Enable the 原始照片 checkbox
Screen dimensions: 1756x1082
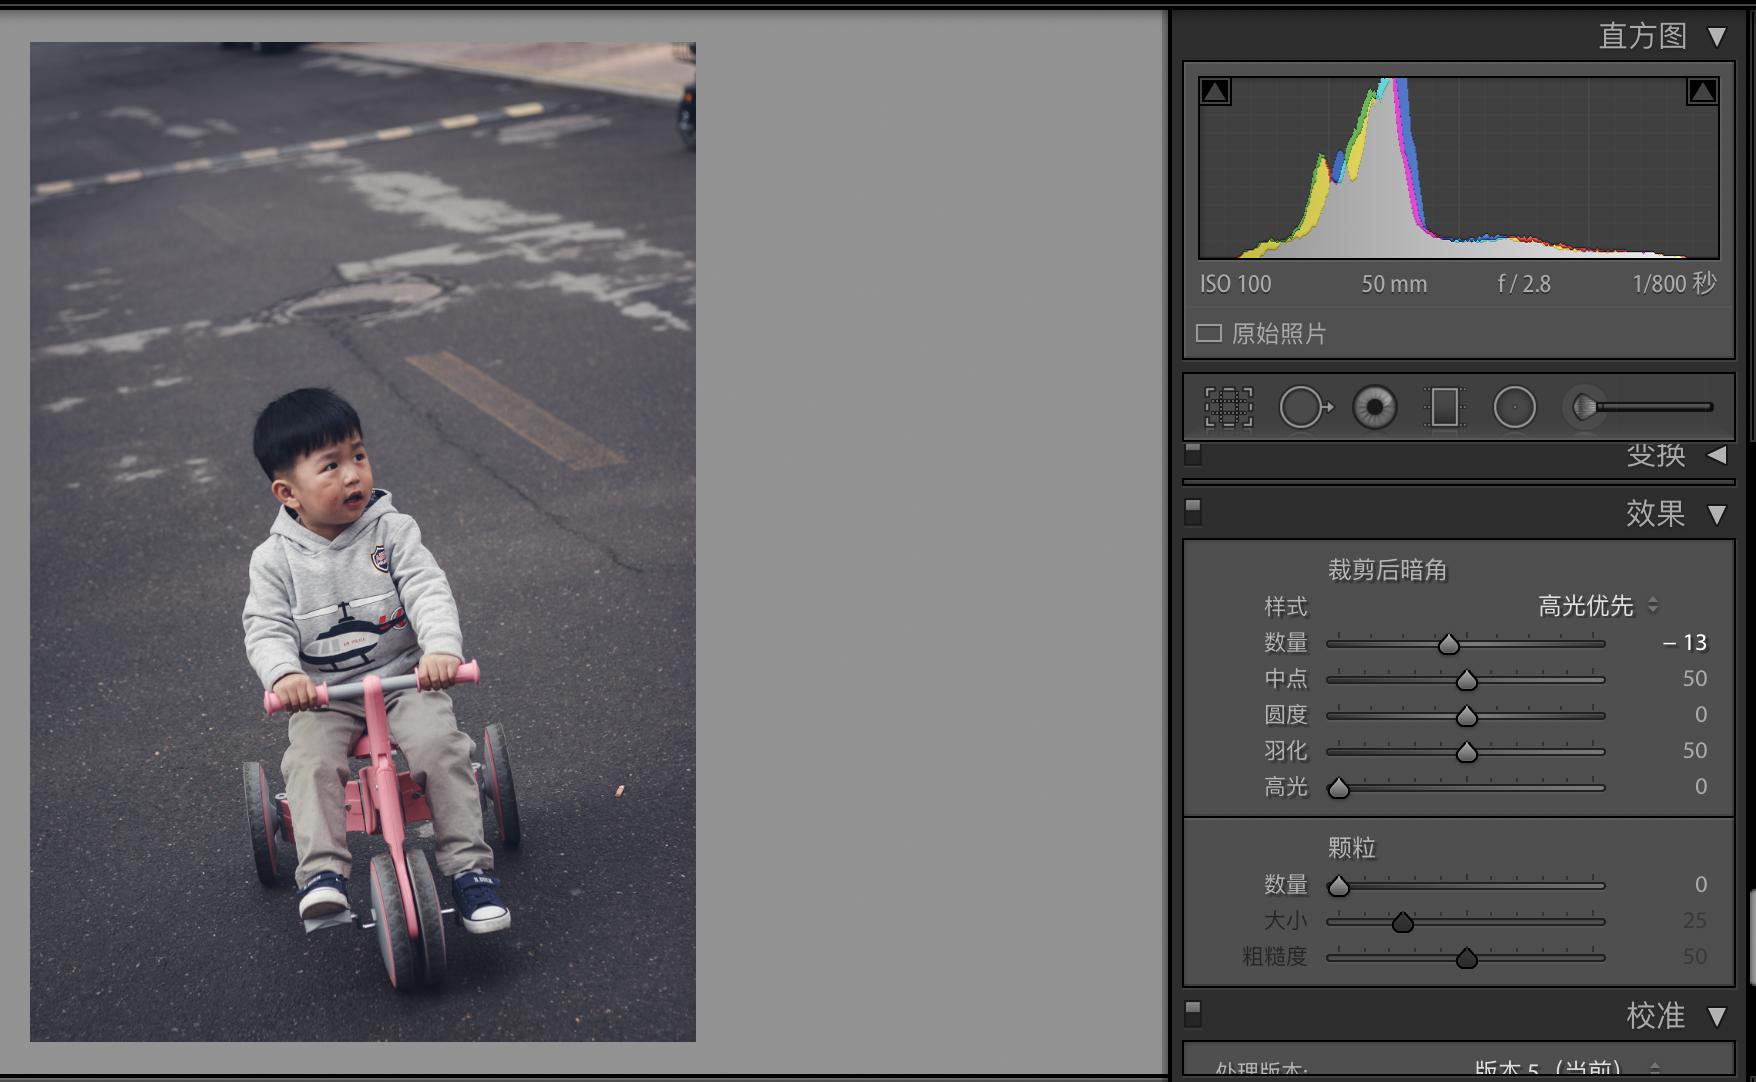(1209, 333)
